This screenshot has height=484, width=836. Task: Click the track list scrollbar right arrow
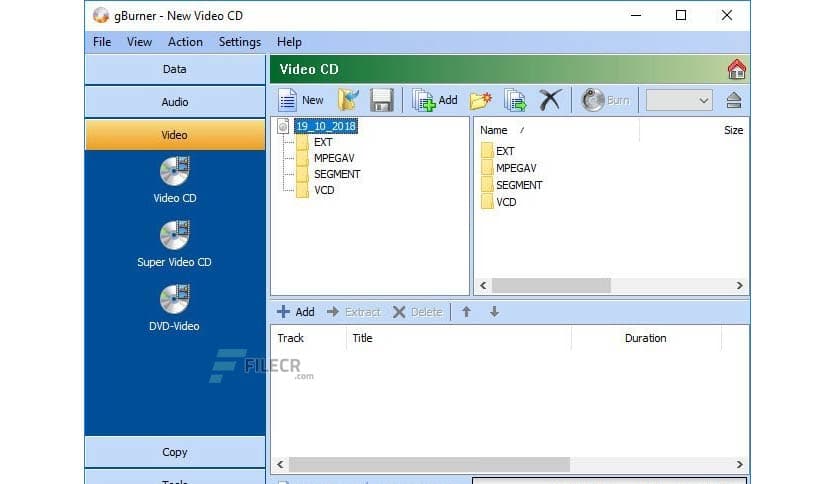tap(739, 465)
